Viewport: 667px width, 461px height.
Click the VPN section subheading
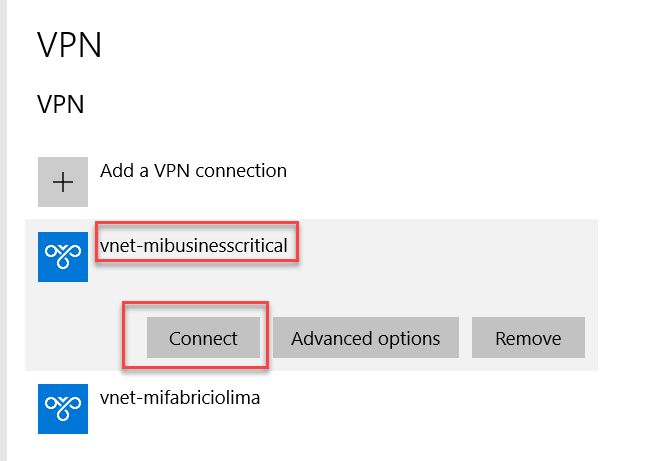(60, 104)
